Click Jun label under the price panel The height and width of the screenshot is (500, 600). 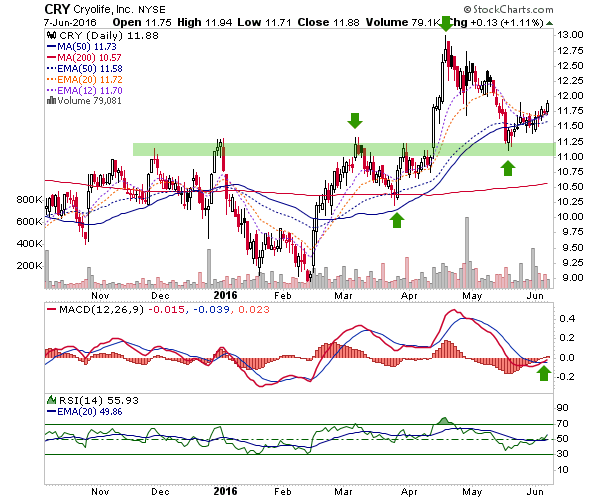click(x=535, y=296)
